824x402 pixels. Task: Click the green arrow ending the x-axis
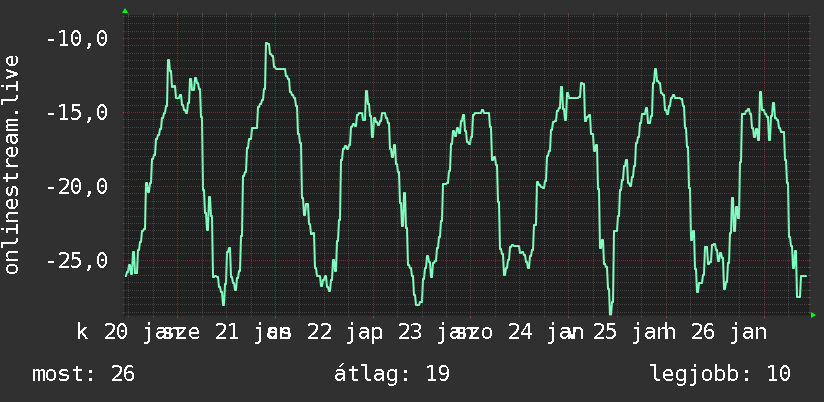813,315
